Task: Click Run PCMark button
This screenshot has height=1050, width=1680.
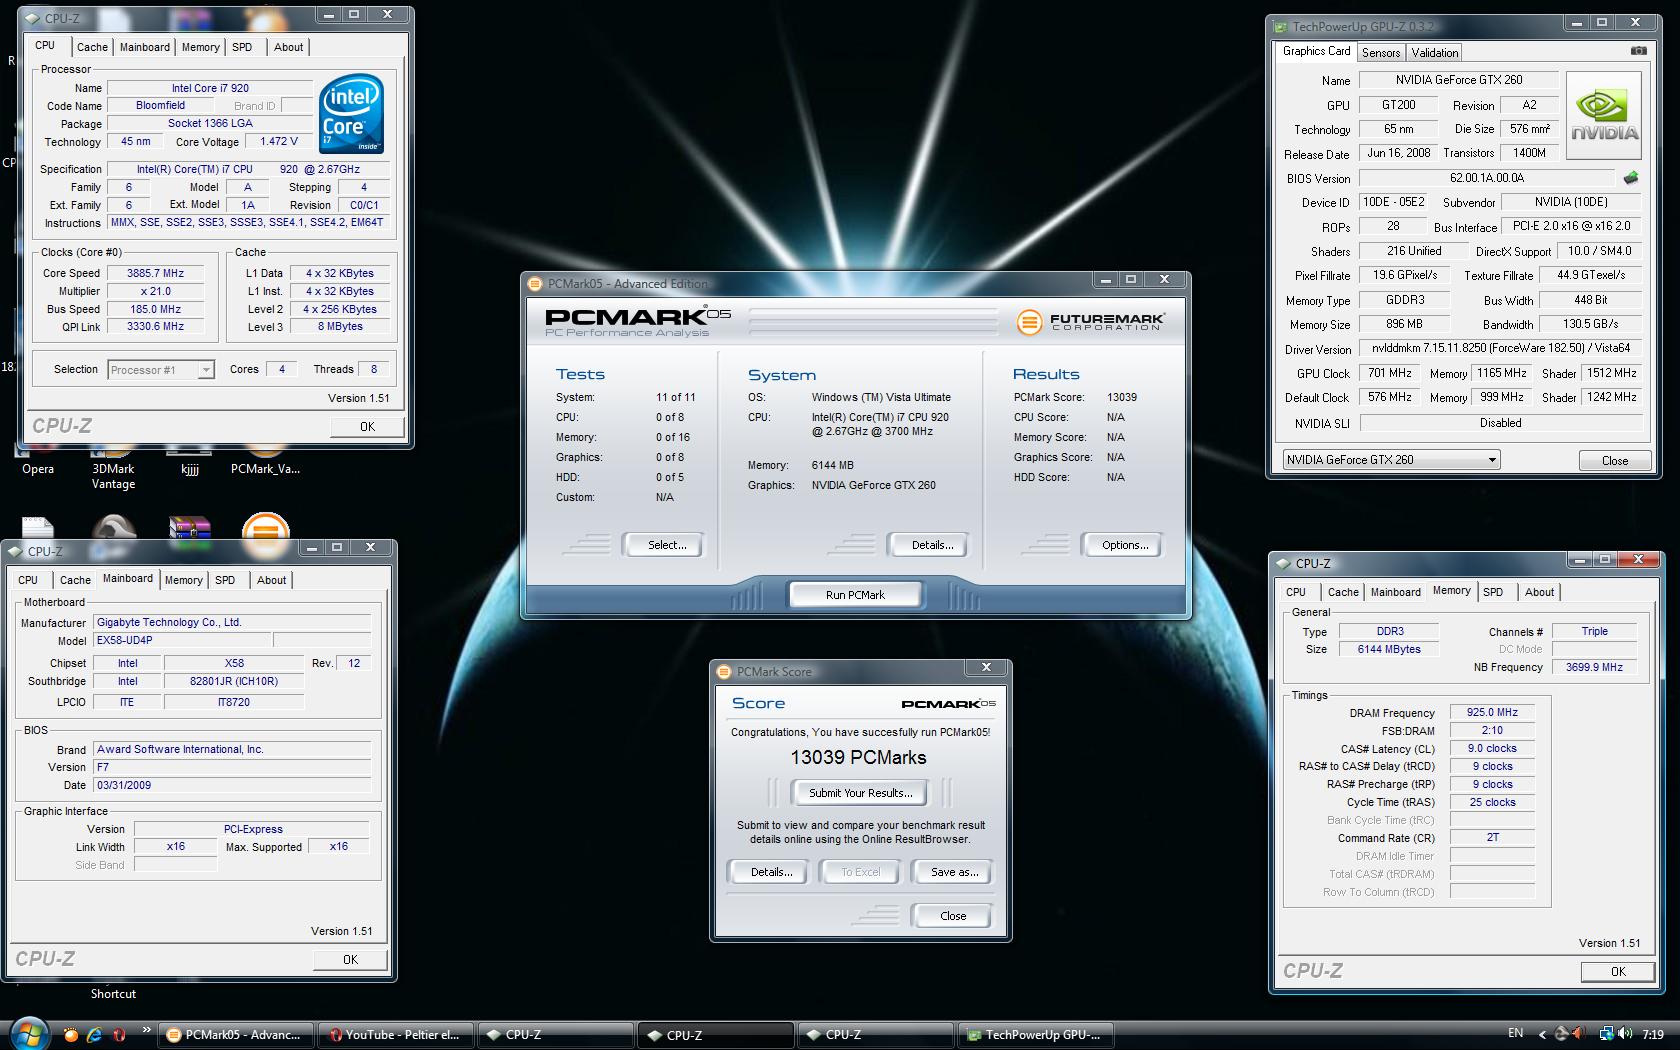Action: (x=855, y=595)
